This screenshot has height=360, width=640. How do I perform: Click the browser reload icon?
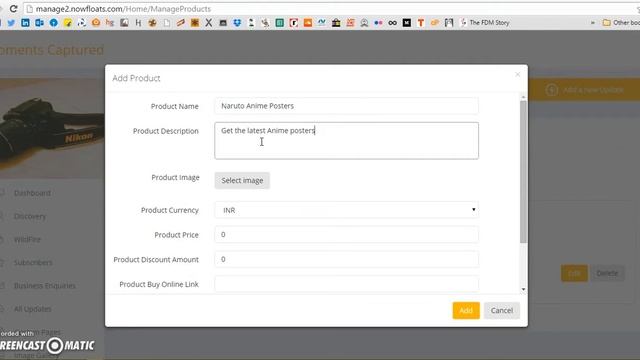pos(13,9)
